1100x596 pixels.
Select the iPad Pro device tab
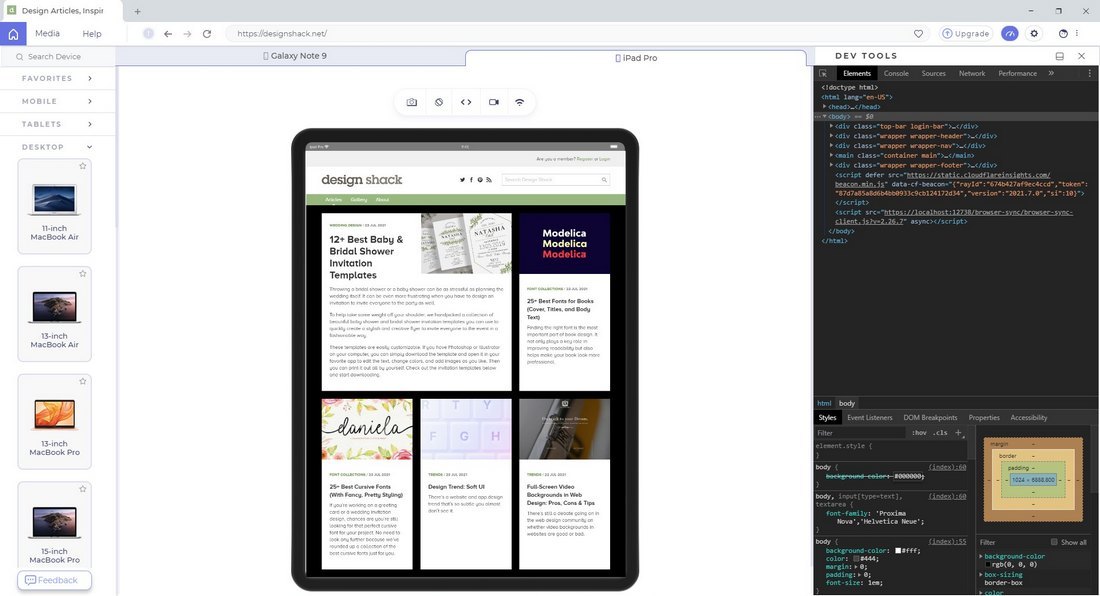coord(636,58)
